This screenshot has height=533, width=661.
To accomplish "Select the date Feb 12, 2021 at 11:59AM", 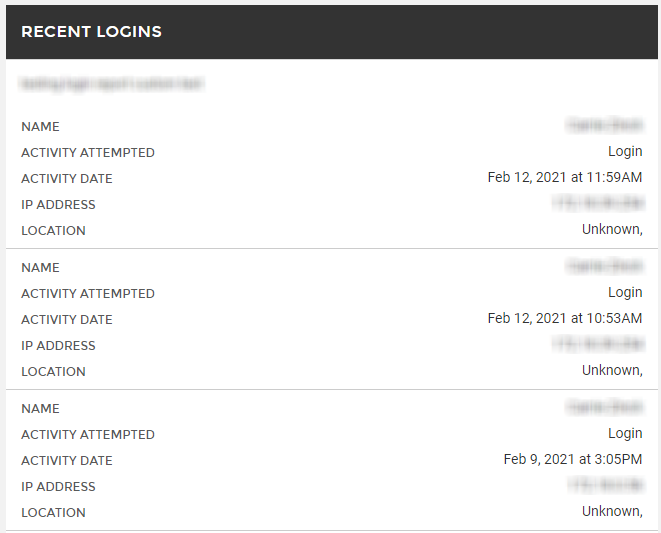I will pyautogui.click(x=565, y=177).
